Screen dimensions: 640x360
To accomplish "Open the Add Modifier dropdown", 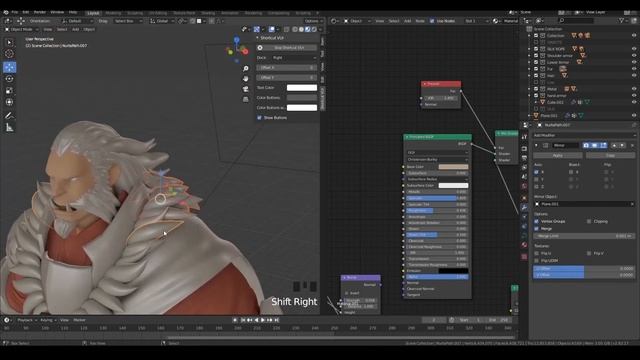I will (x=584, y=135).
